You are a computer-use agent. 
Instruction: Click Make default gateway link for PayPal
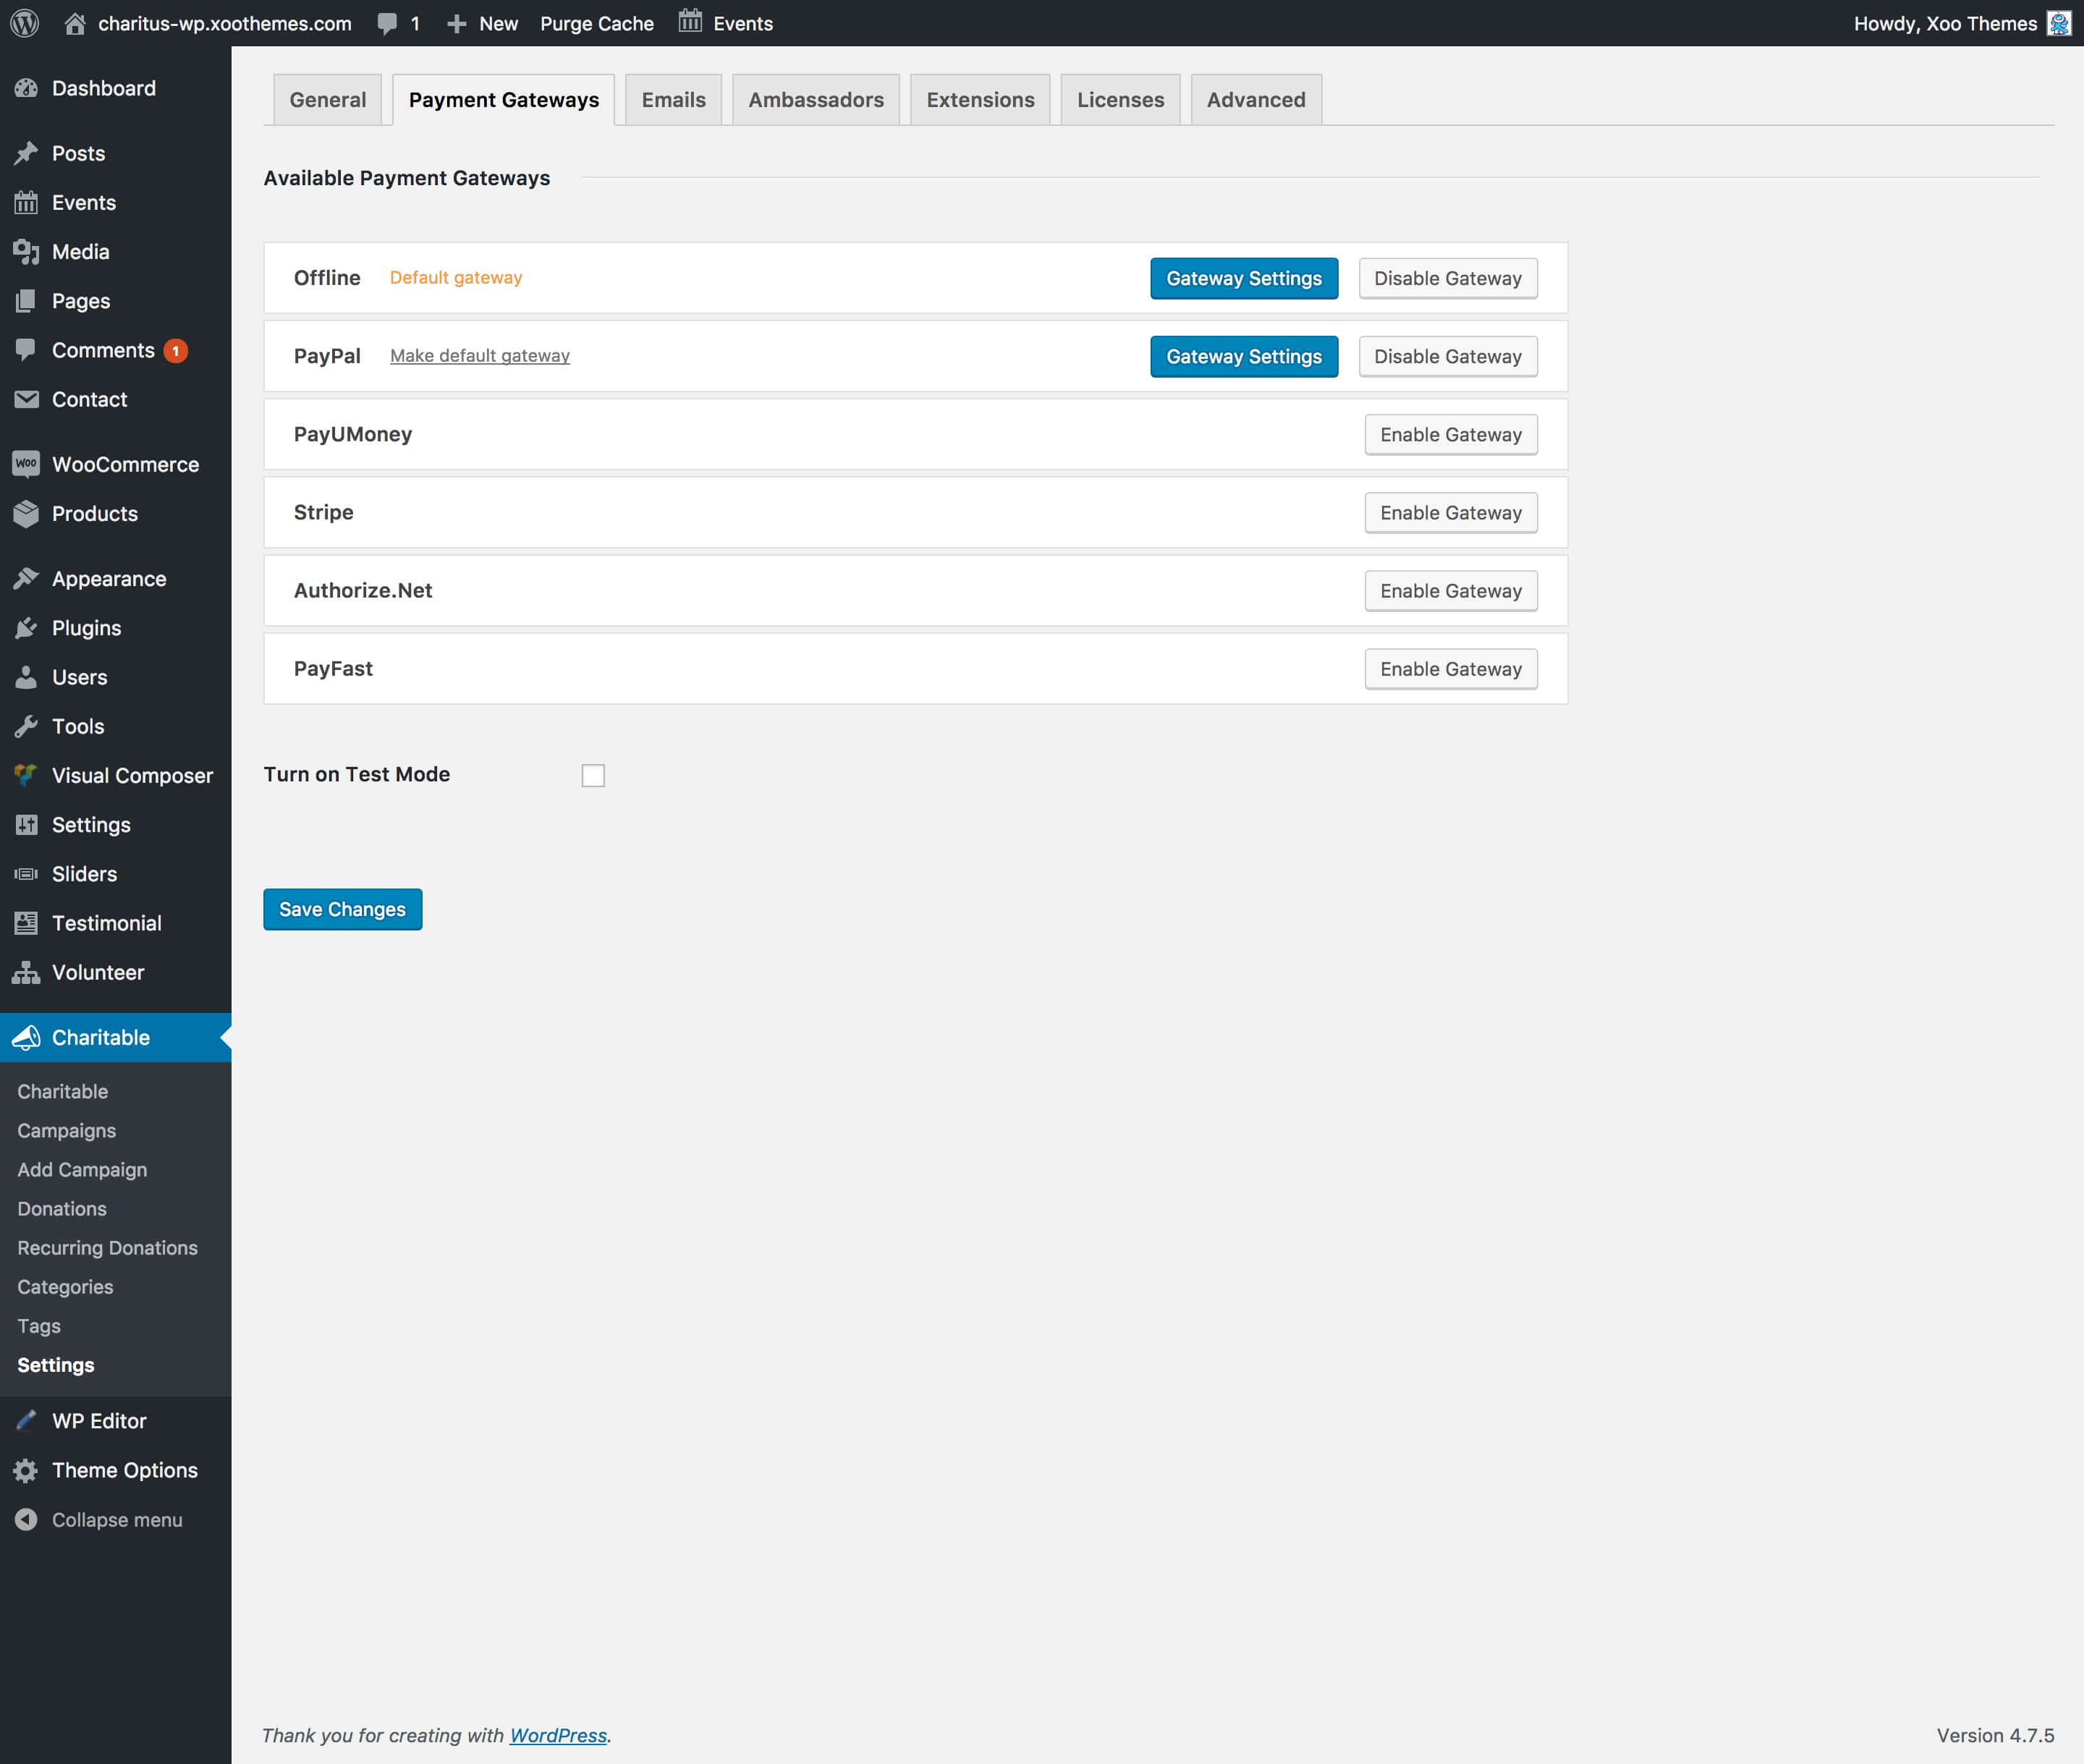click(480, 356)
